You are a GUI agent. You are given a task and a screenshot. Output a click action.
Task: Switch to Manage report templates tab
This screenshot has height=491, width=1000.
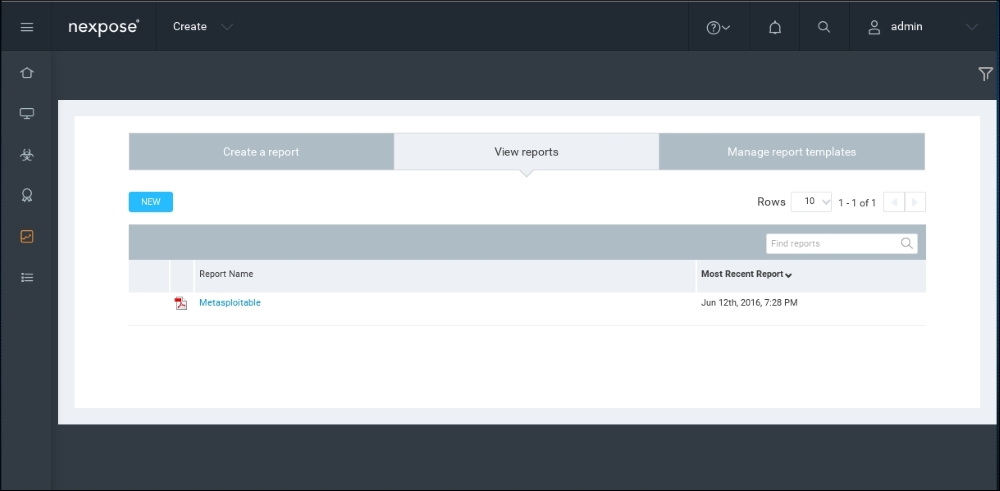(791, 152)
